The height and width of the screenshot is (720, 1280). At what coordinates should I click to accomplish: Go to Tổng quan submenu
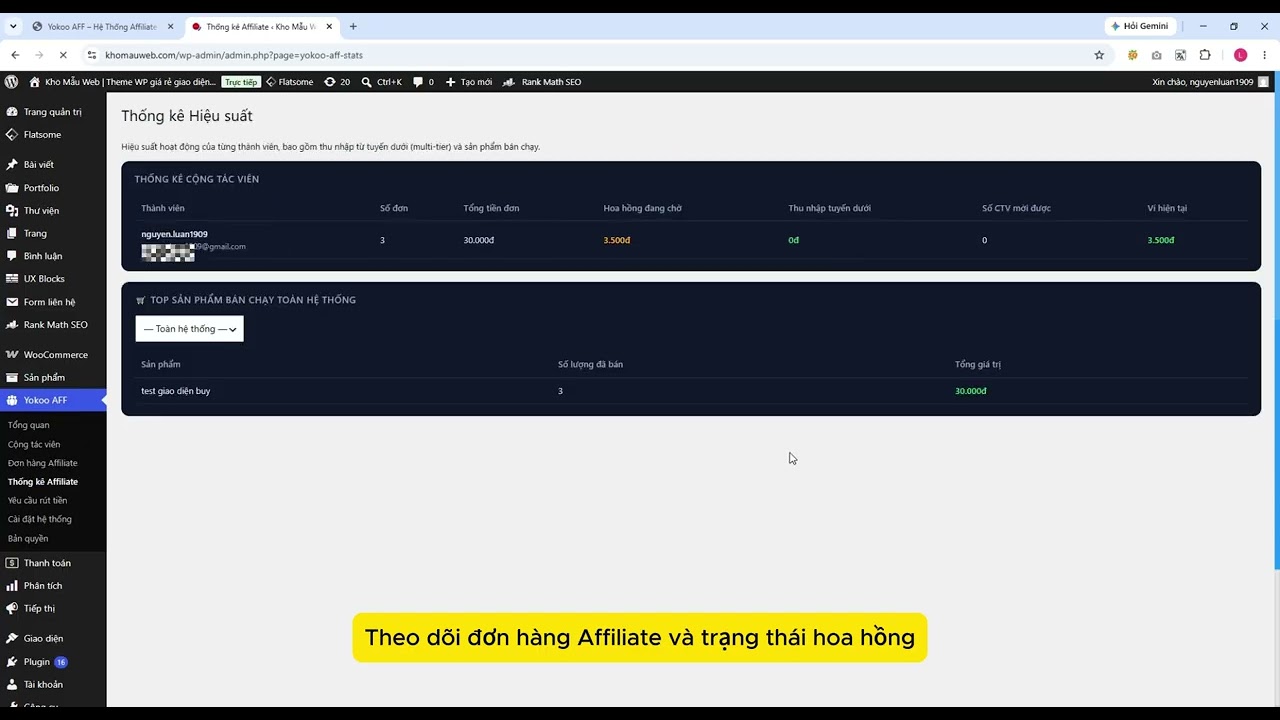[x=28, y=425]
